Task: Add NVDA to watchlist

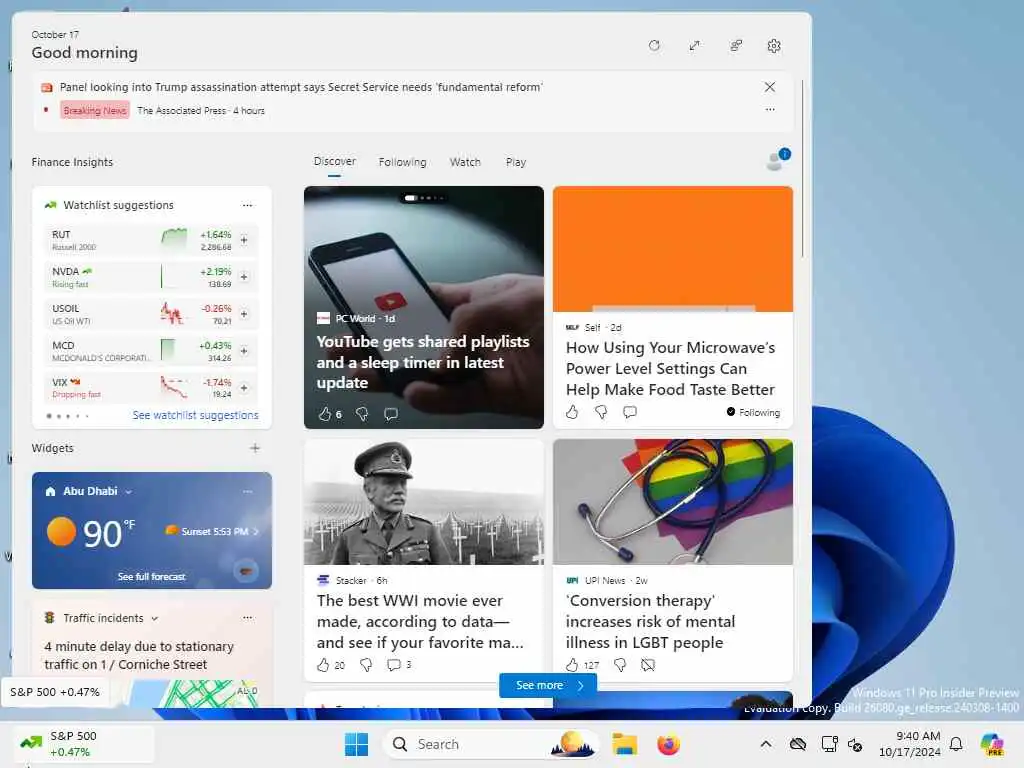Action: coord(244,277)
